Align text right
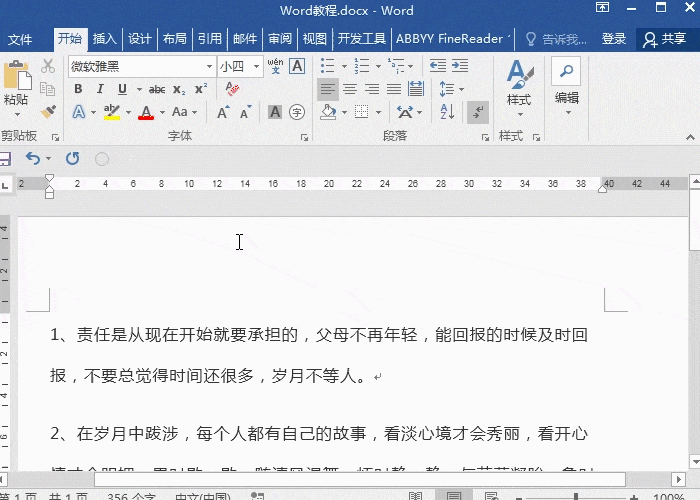The width and height of the screenshot is (700, 500). click(372, 89)
